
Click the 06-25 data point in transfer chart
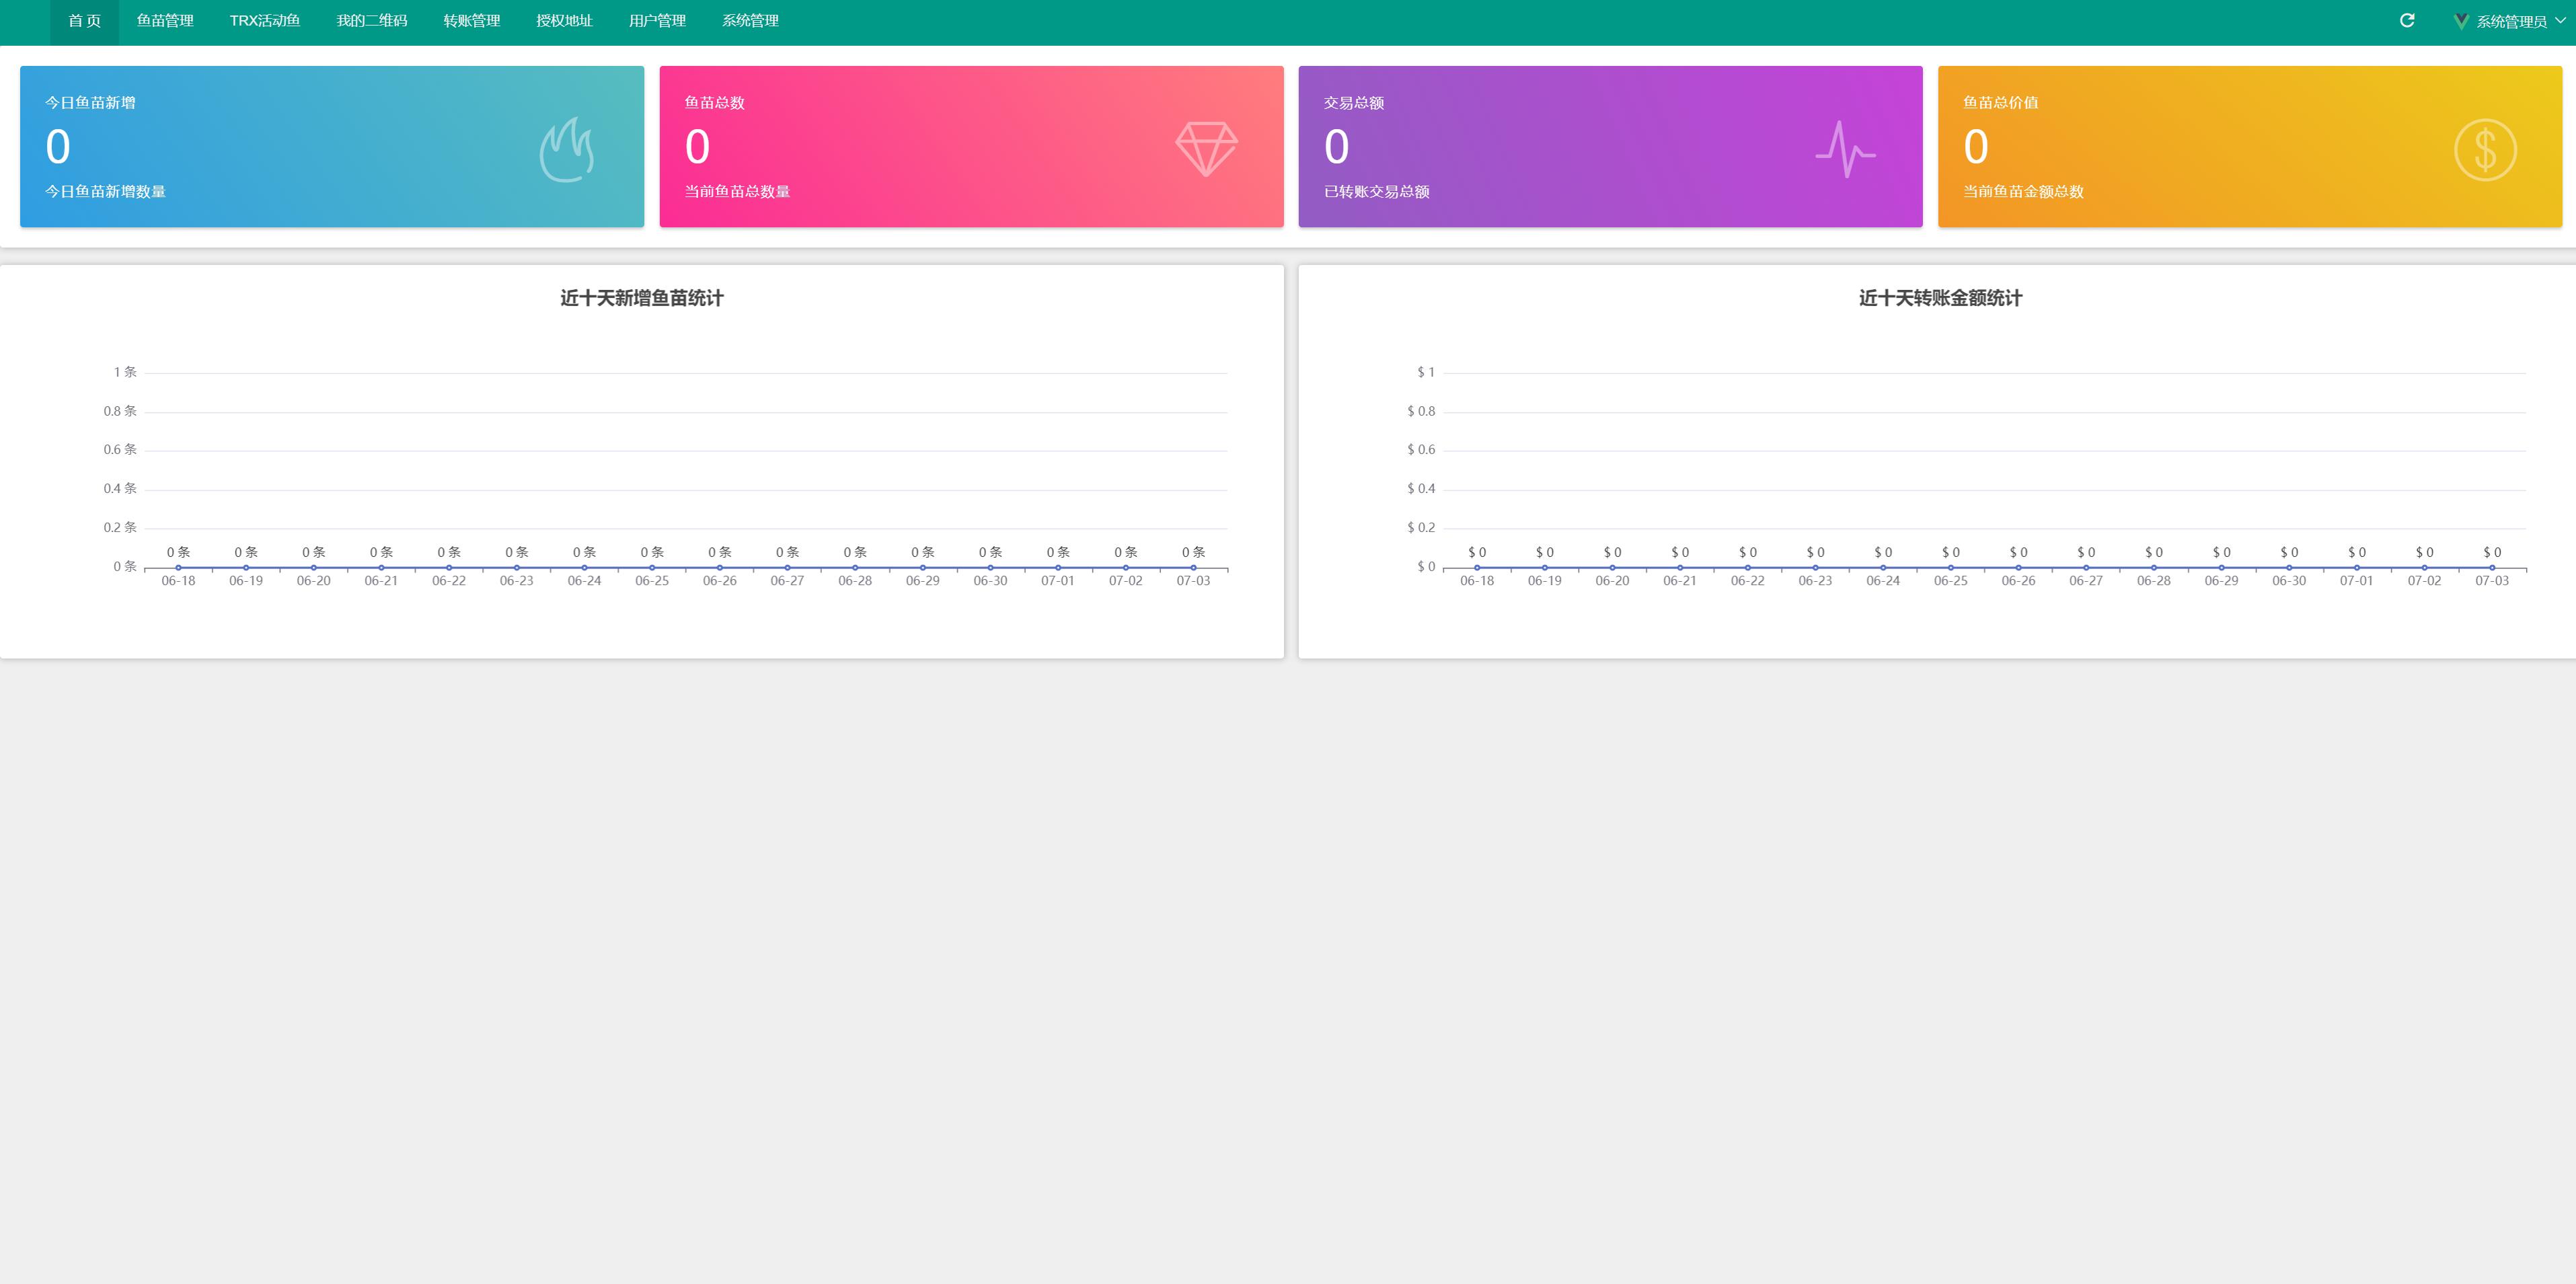point(1951,568)
